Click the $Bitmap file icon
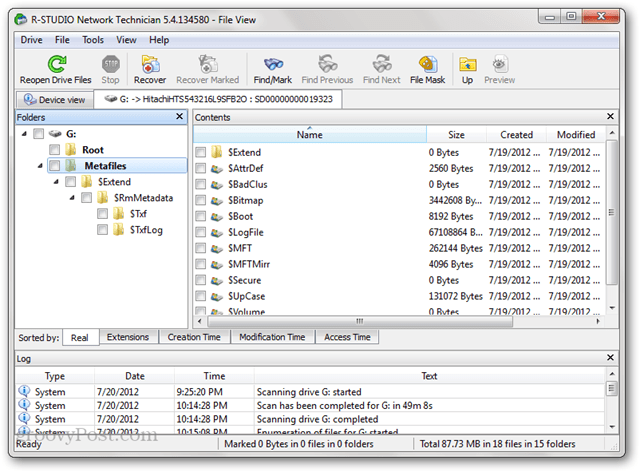The width and height of the screenshot is (640, 472). [217, 200]
